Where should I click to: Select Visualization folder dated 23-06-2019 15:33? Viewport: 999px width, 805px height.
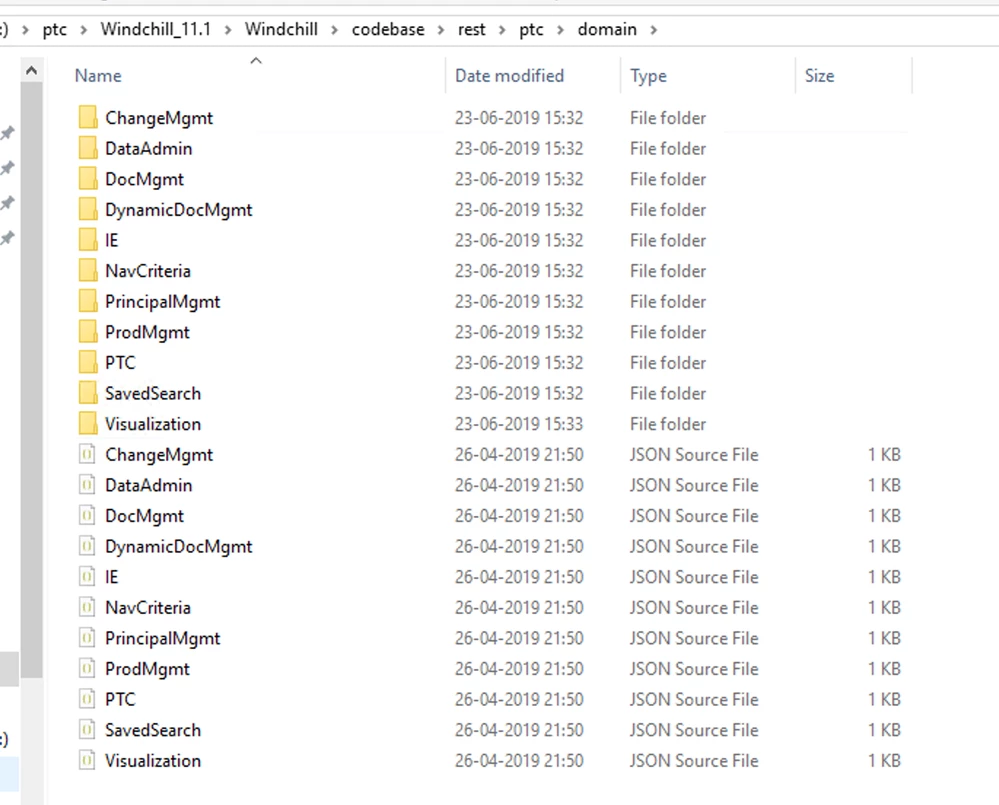coord(153,424)
